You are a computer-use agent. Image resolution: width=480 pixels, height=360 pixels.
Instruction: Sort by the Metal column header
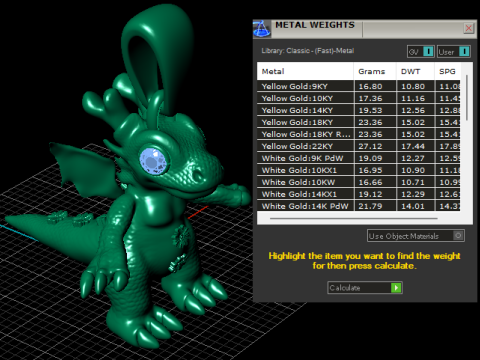pyautogui.click(x=305, y=71)
